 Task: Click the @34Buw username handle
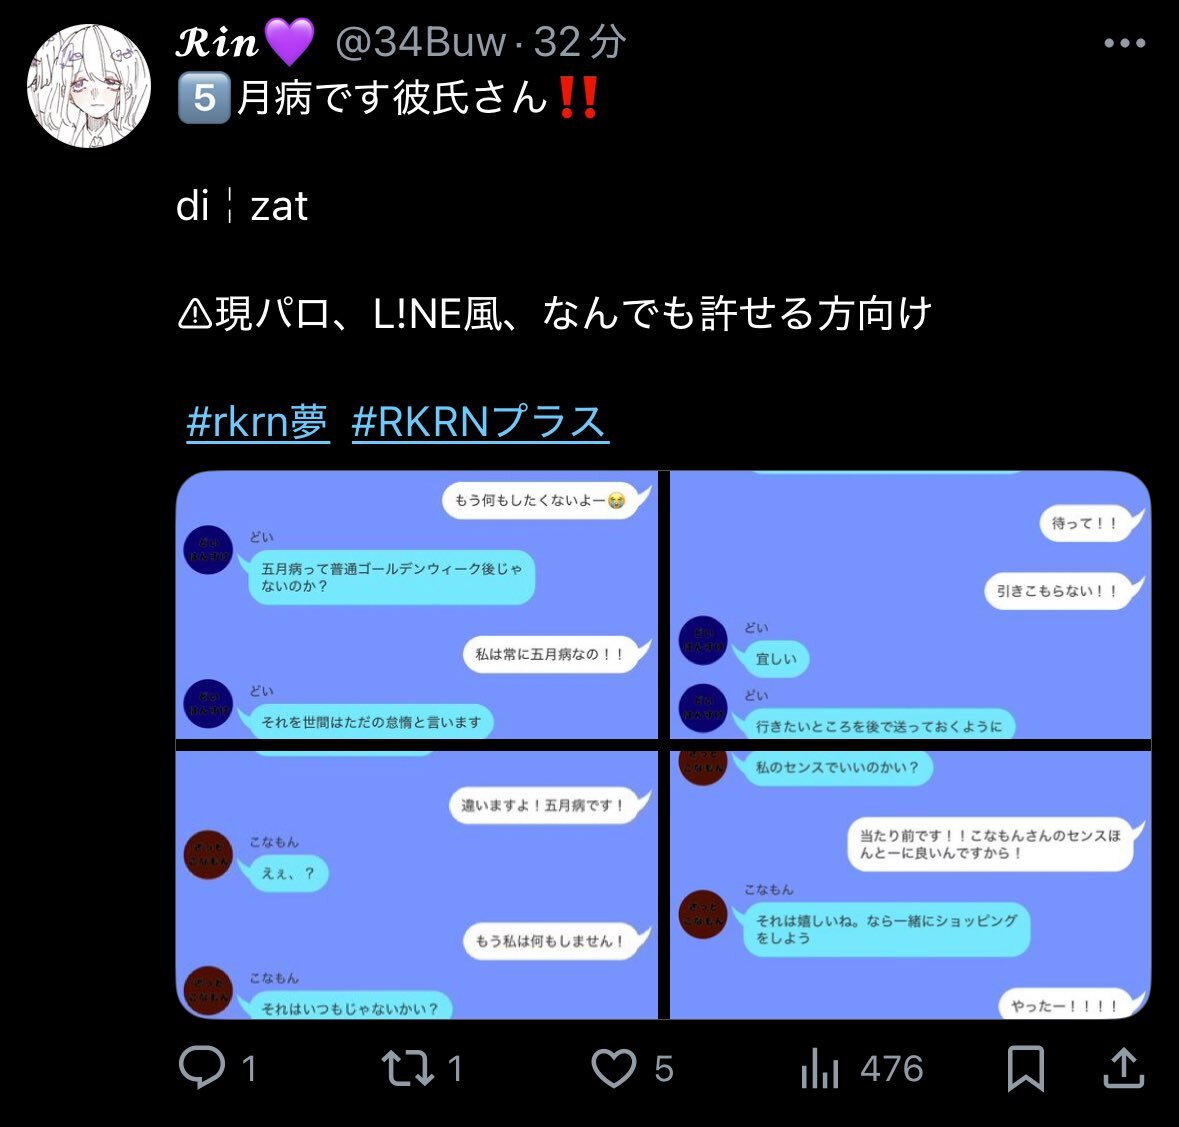point(420,41)
